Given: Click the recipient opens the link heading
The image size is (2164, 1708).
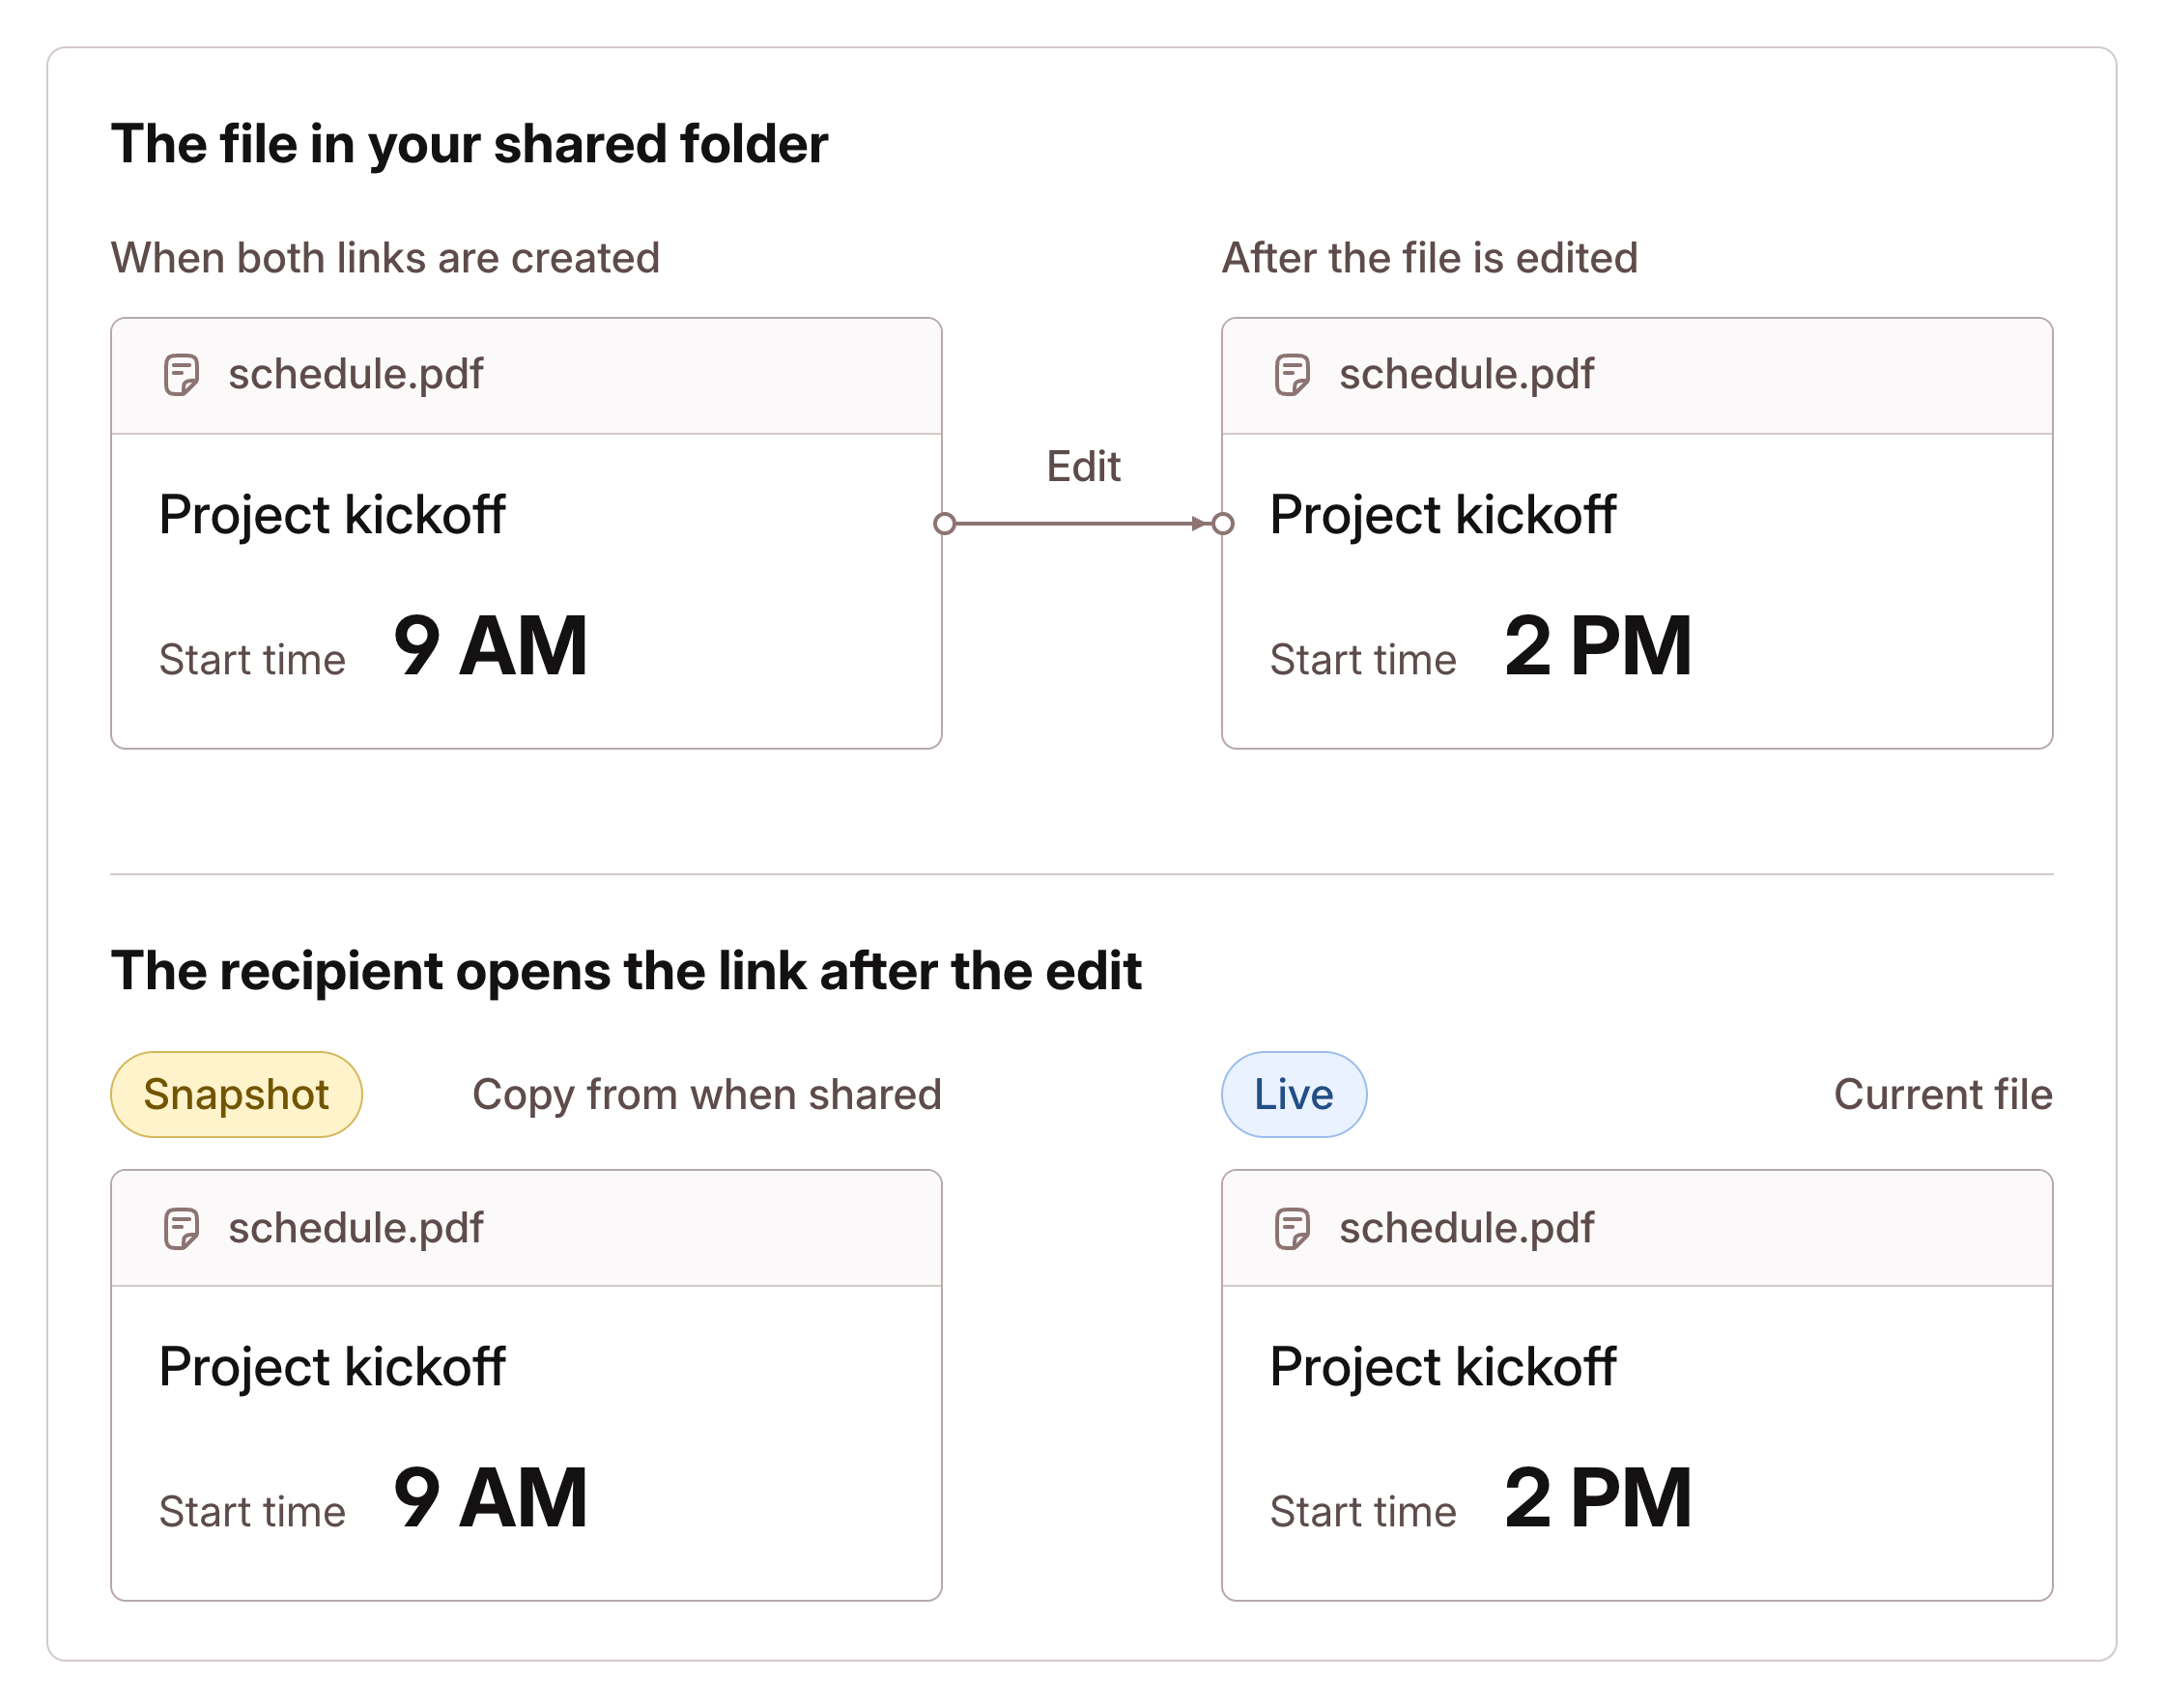Looking at the screenshot, I should click(x=626, y=971).
